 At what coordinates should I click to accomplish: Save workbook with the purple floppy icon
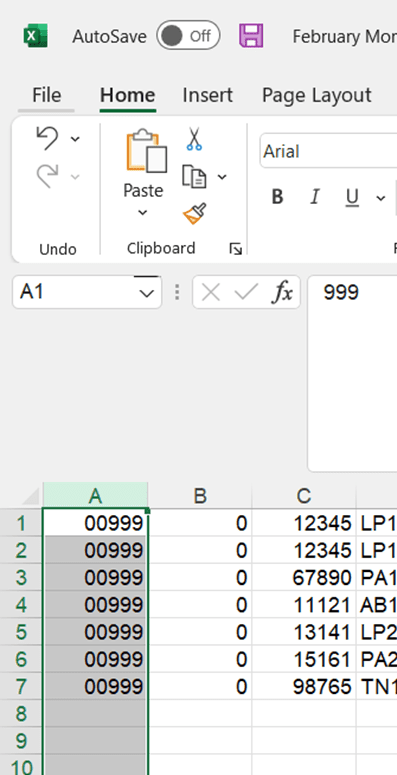pyautogui.click(x=251, y=36)
